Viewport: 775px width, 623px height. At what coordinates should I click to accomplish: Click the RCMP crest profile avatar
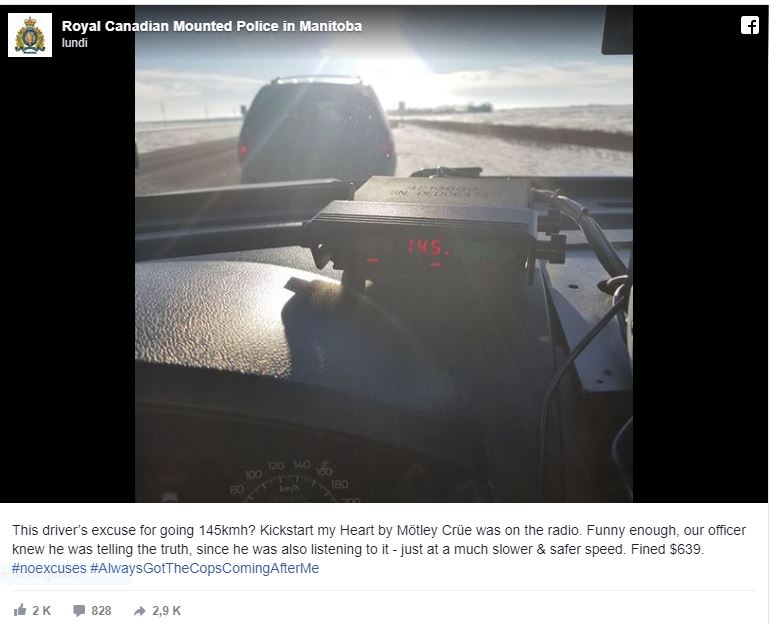(x=30, y=35)
